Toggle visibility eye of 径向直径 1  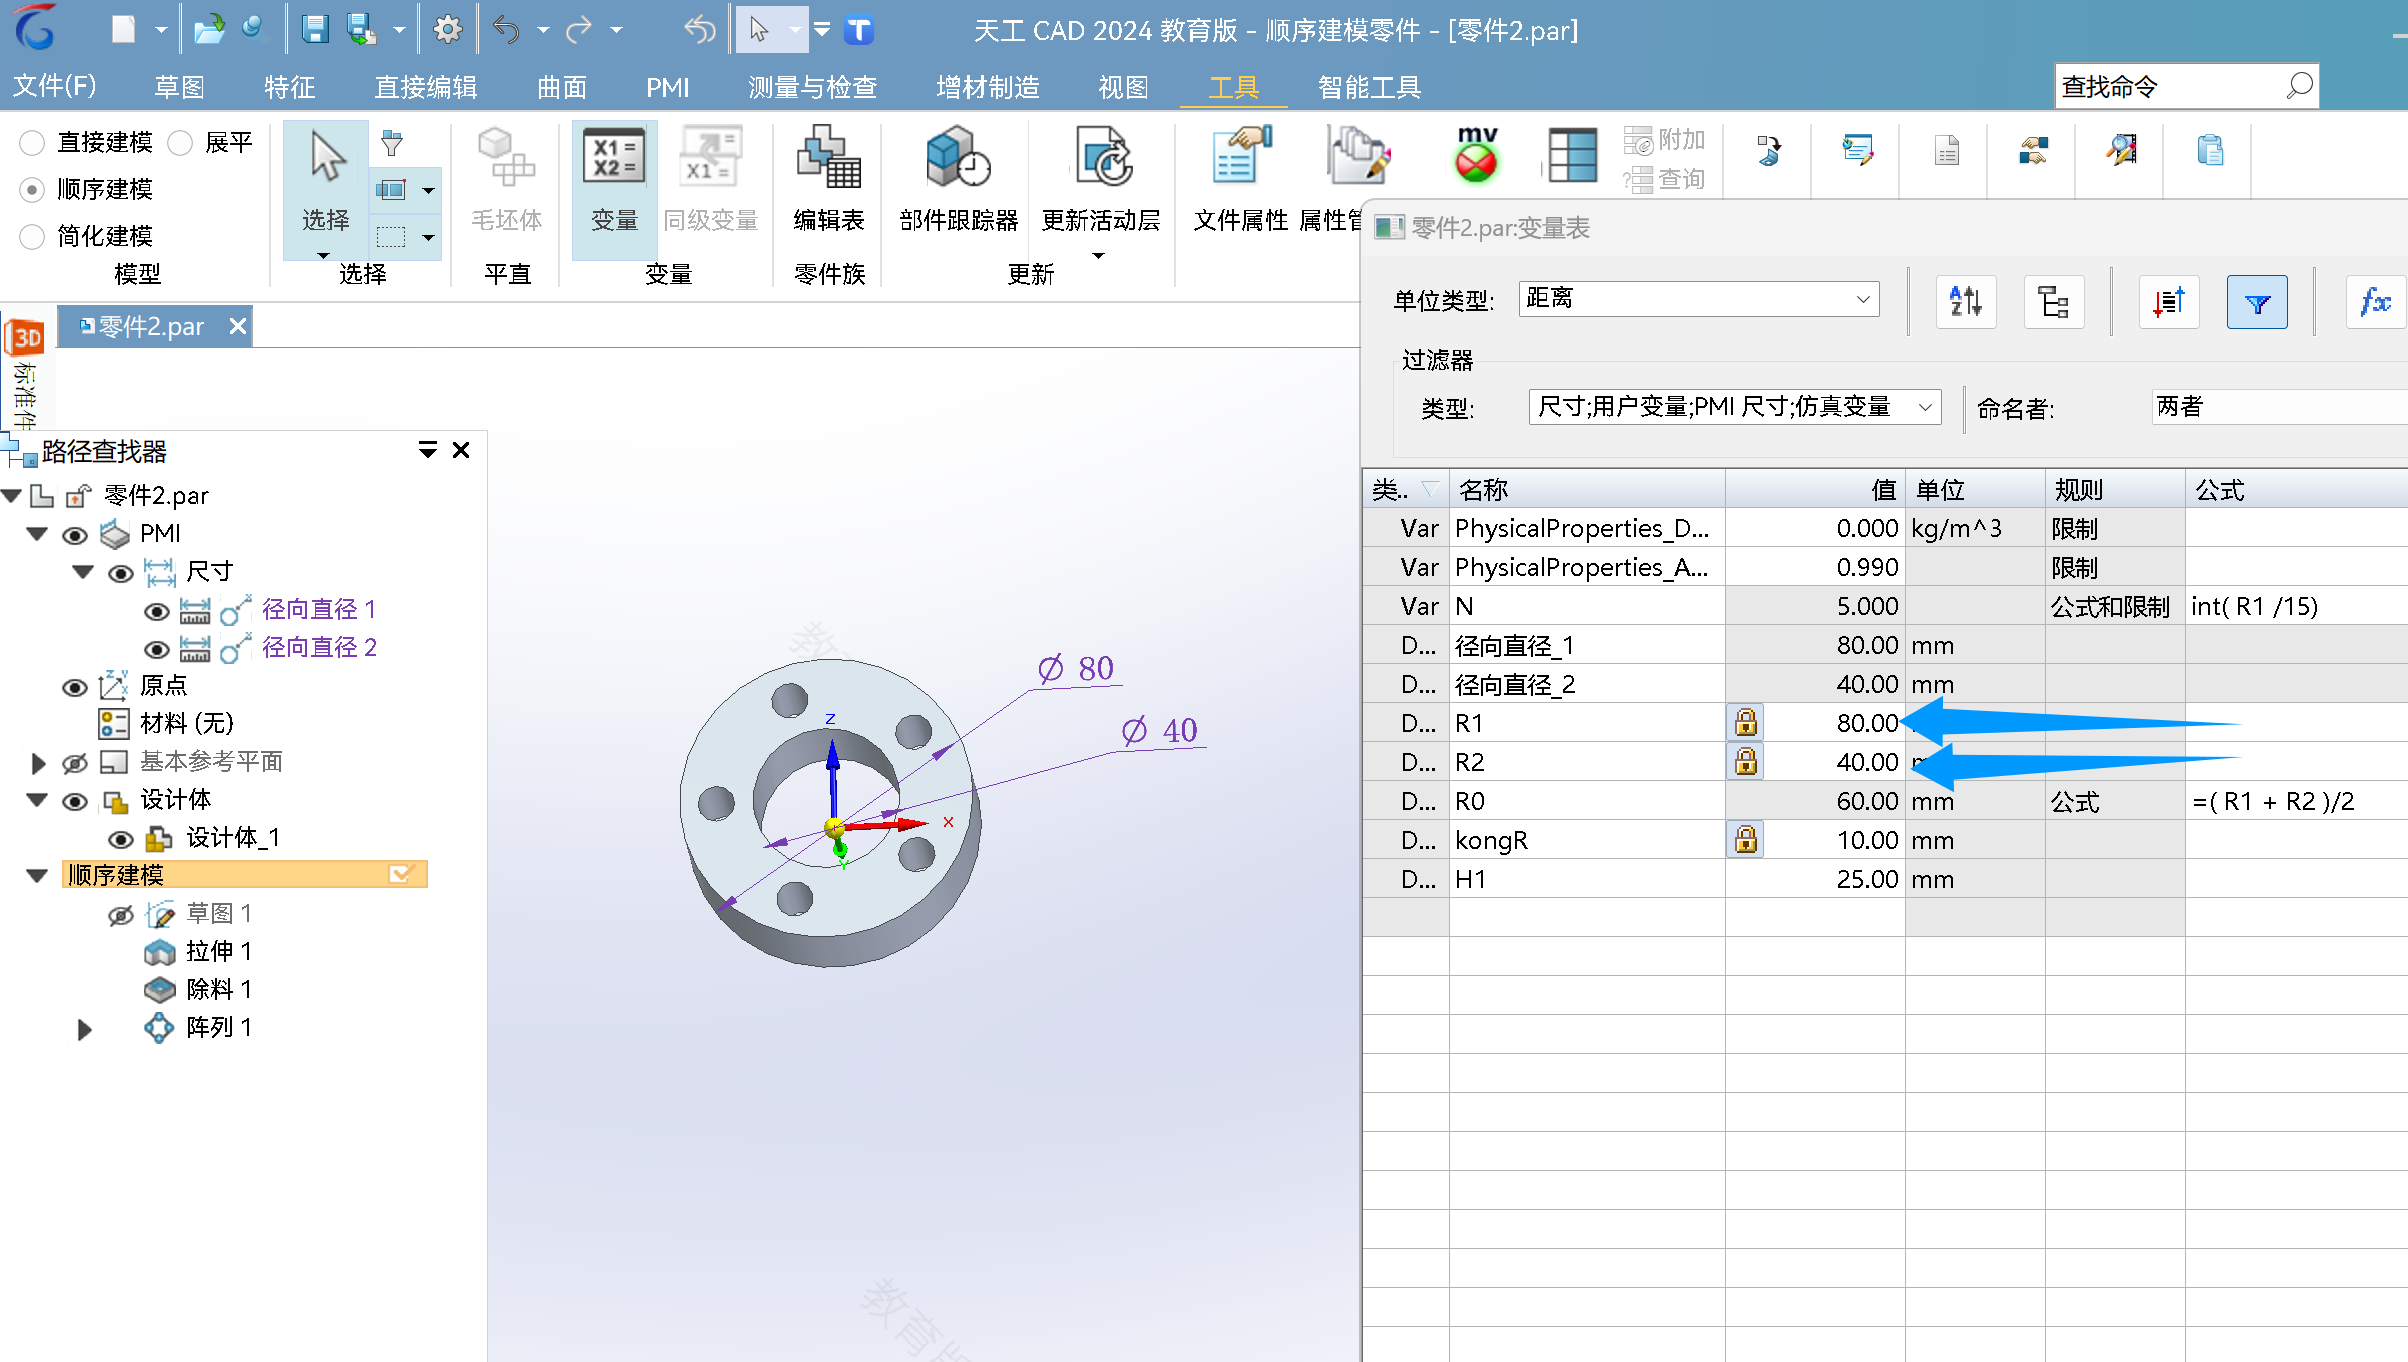157,611
